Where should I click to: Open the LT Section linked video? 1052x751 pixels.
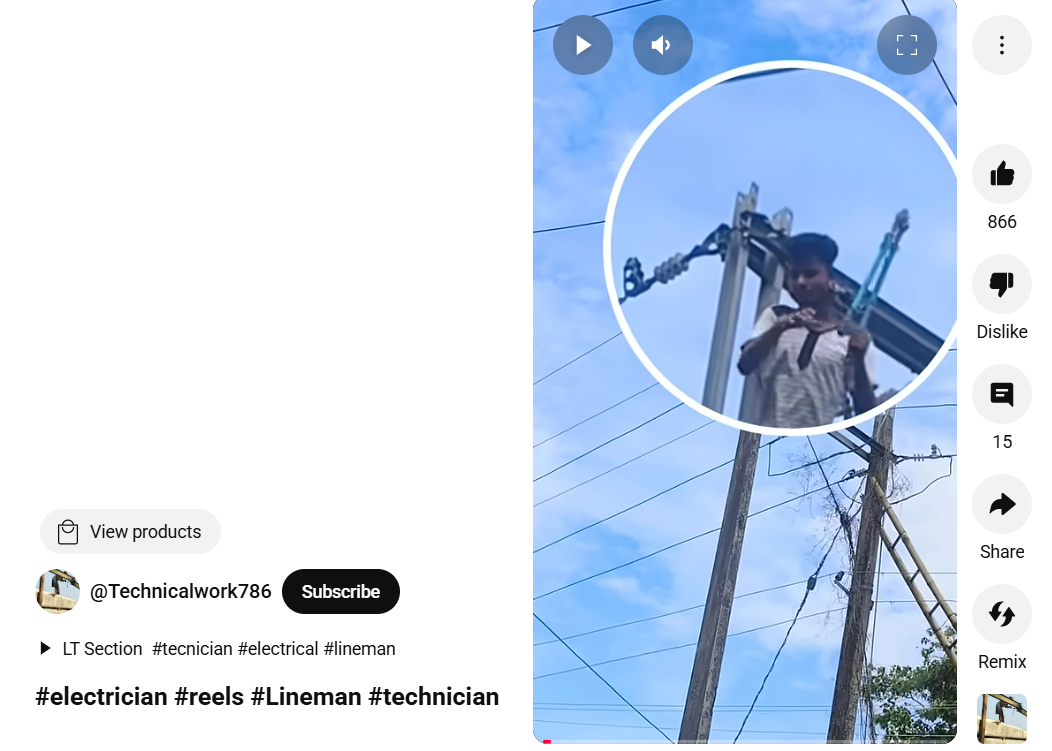pyautogui.click(x=102, y=649)
